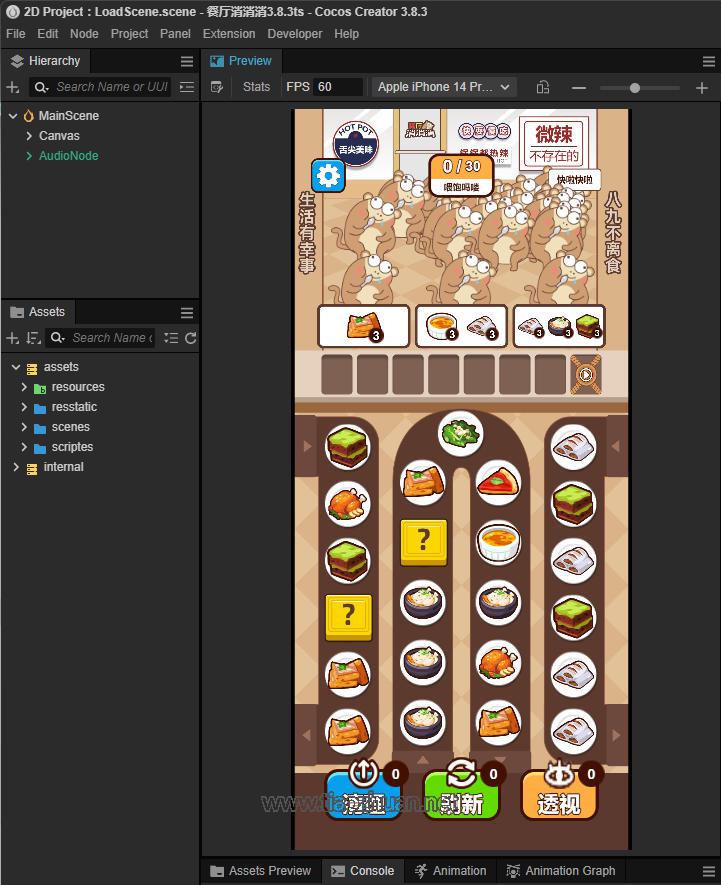
Task: Click the FPS input field
Action: coord(338,87)
